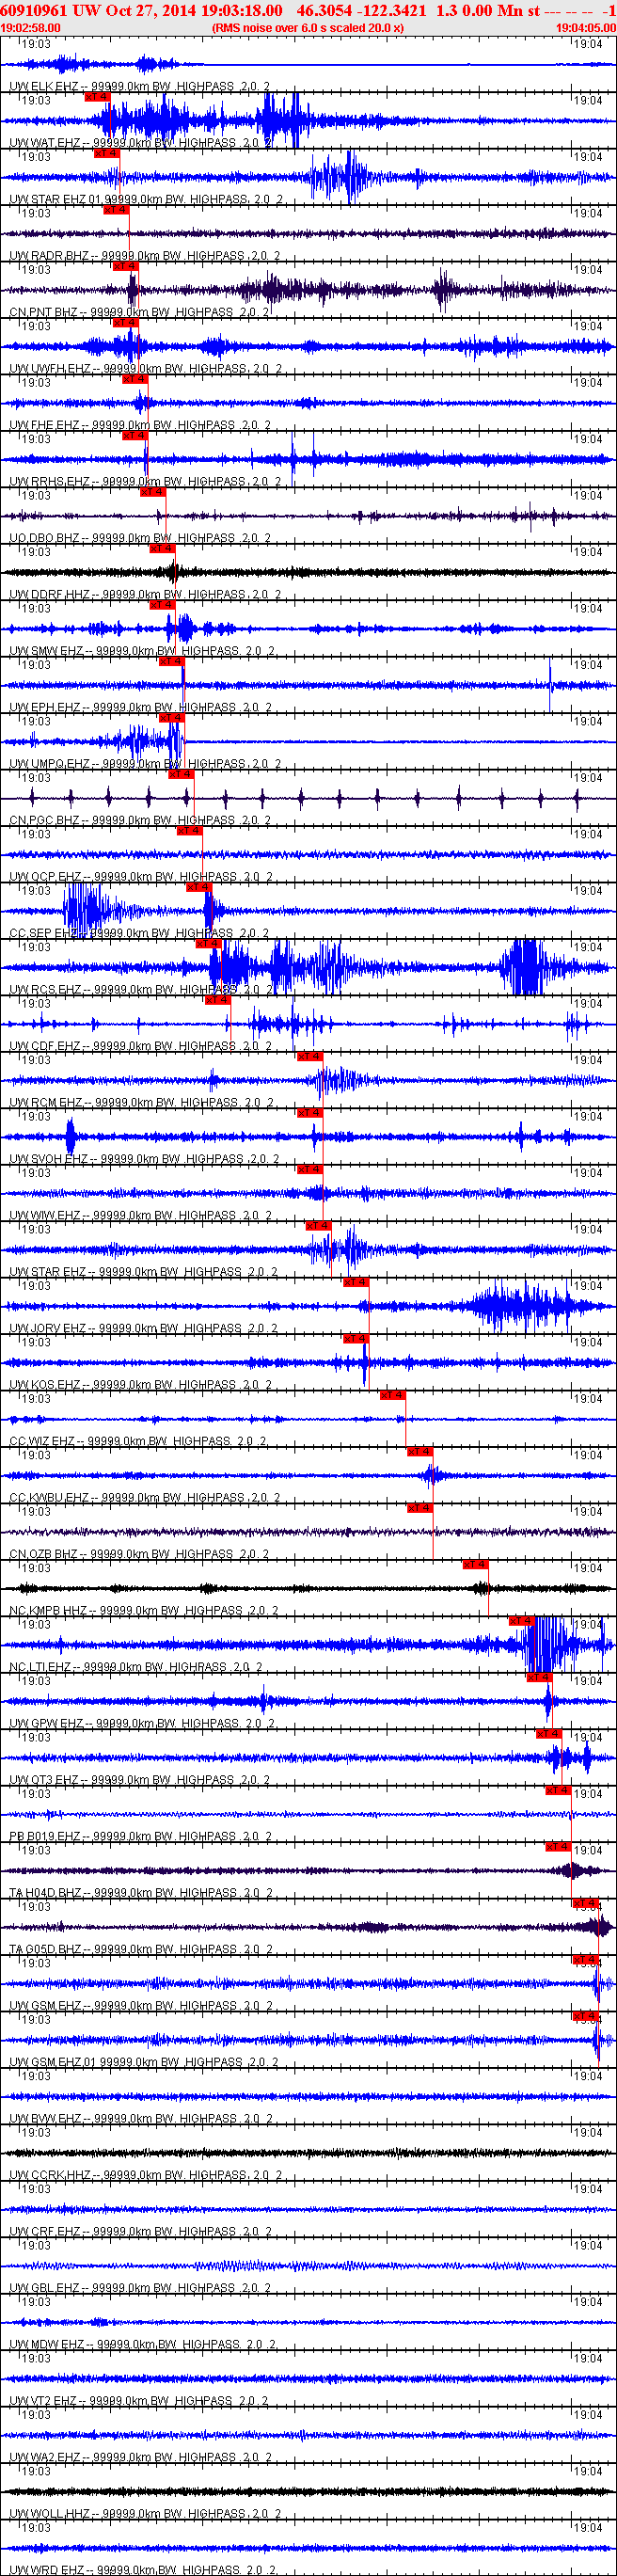This screenshot has height=2576, width=617.
Task: Click the red pick marker on RCS trace
Action: (x=208, y=944)
